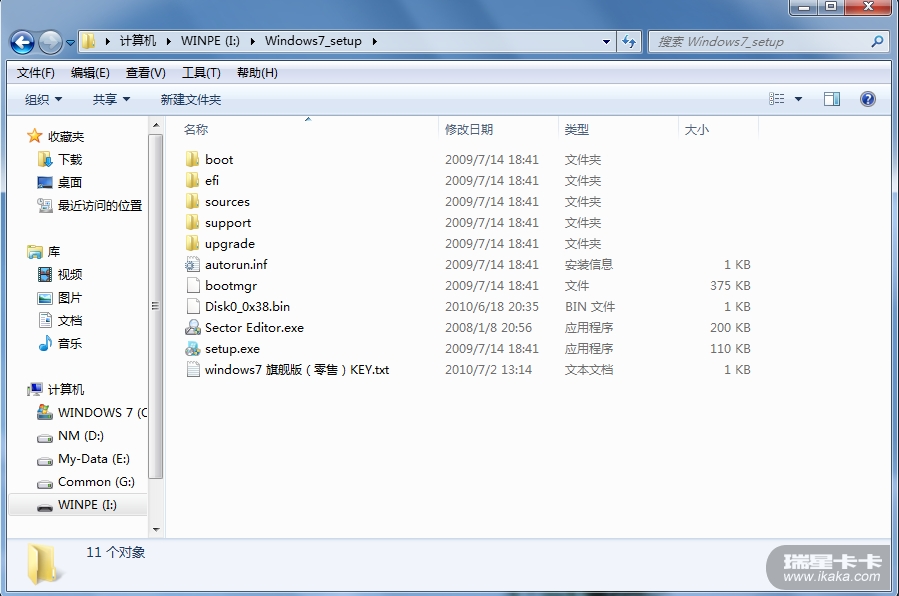The image size is (899, 596).
Task: Open the WINDOWS 7 (C:) drive
Action: pyautogui.click(x=103, y=413)
